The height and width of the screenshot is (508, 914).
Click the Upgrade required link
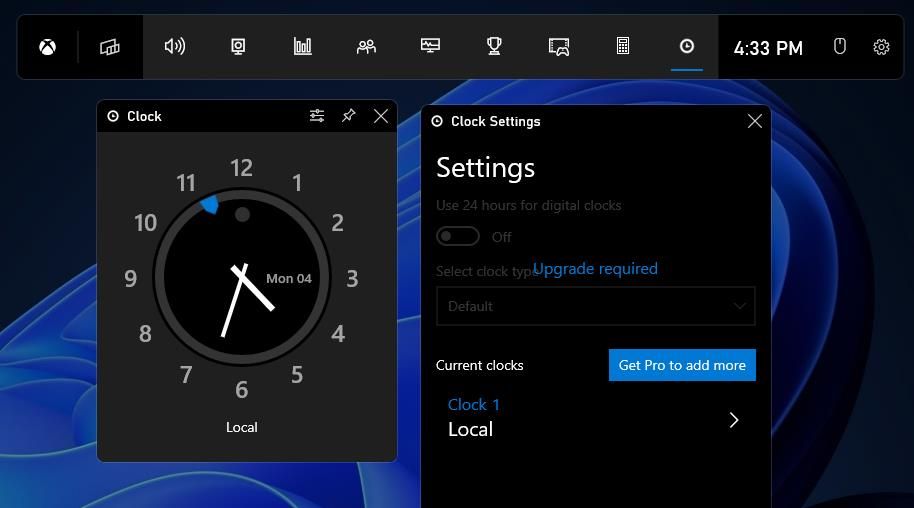tap(595, 268)
